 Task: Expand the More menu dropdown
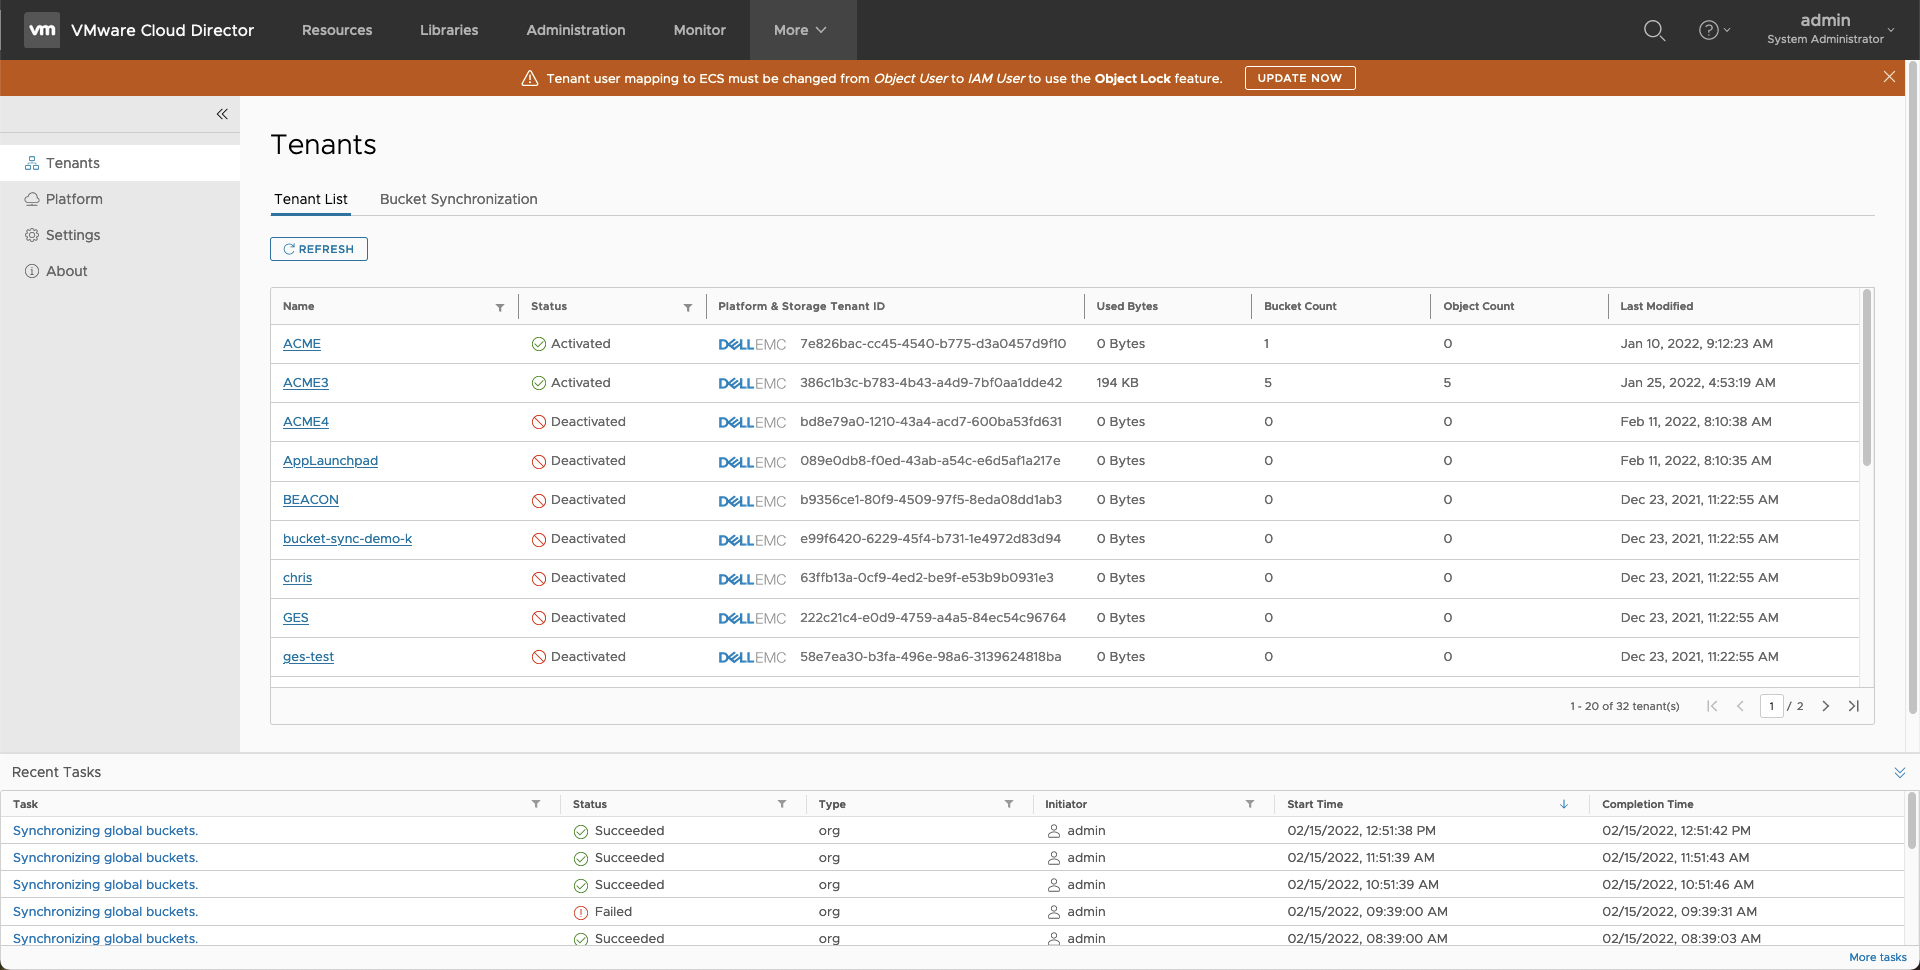coord(800,30)
